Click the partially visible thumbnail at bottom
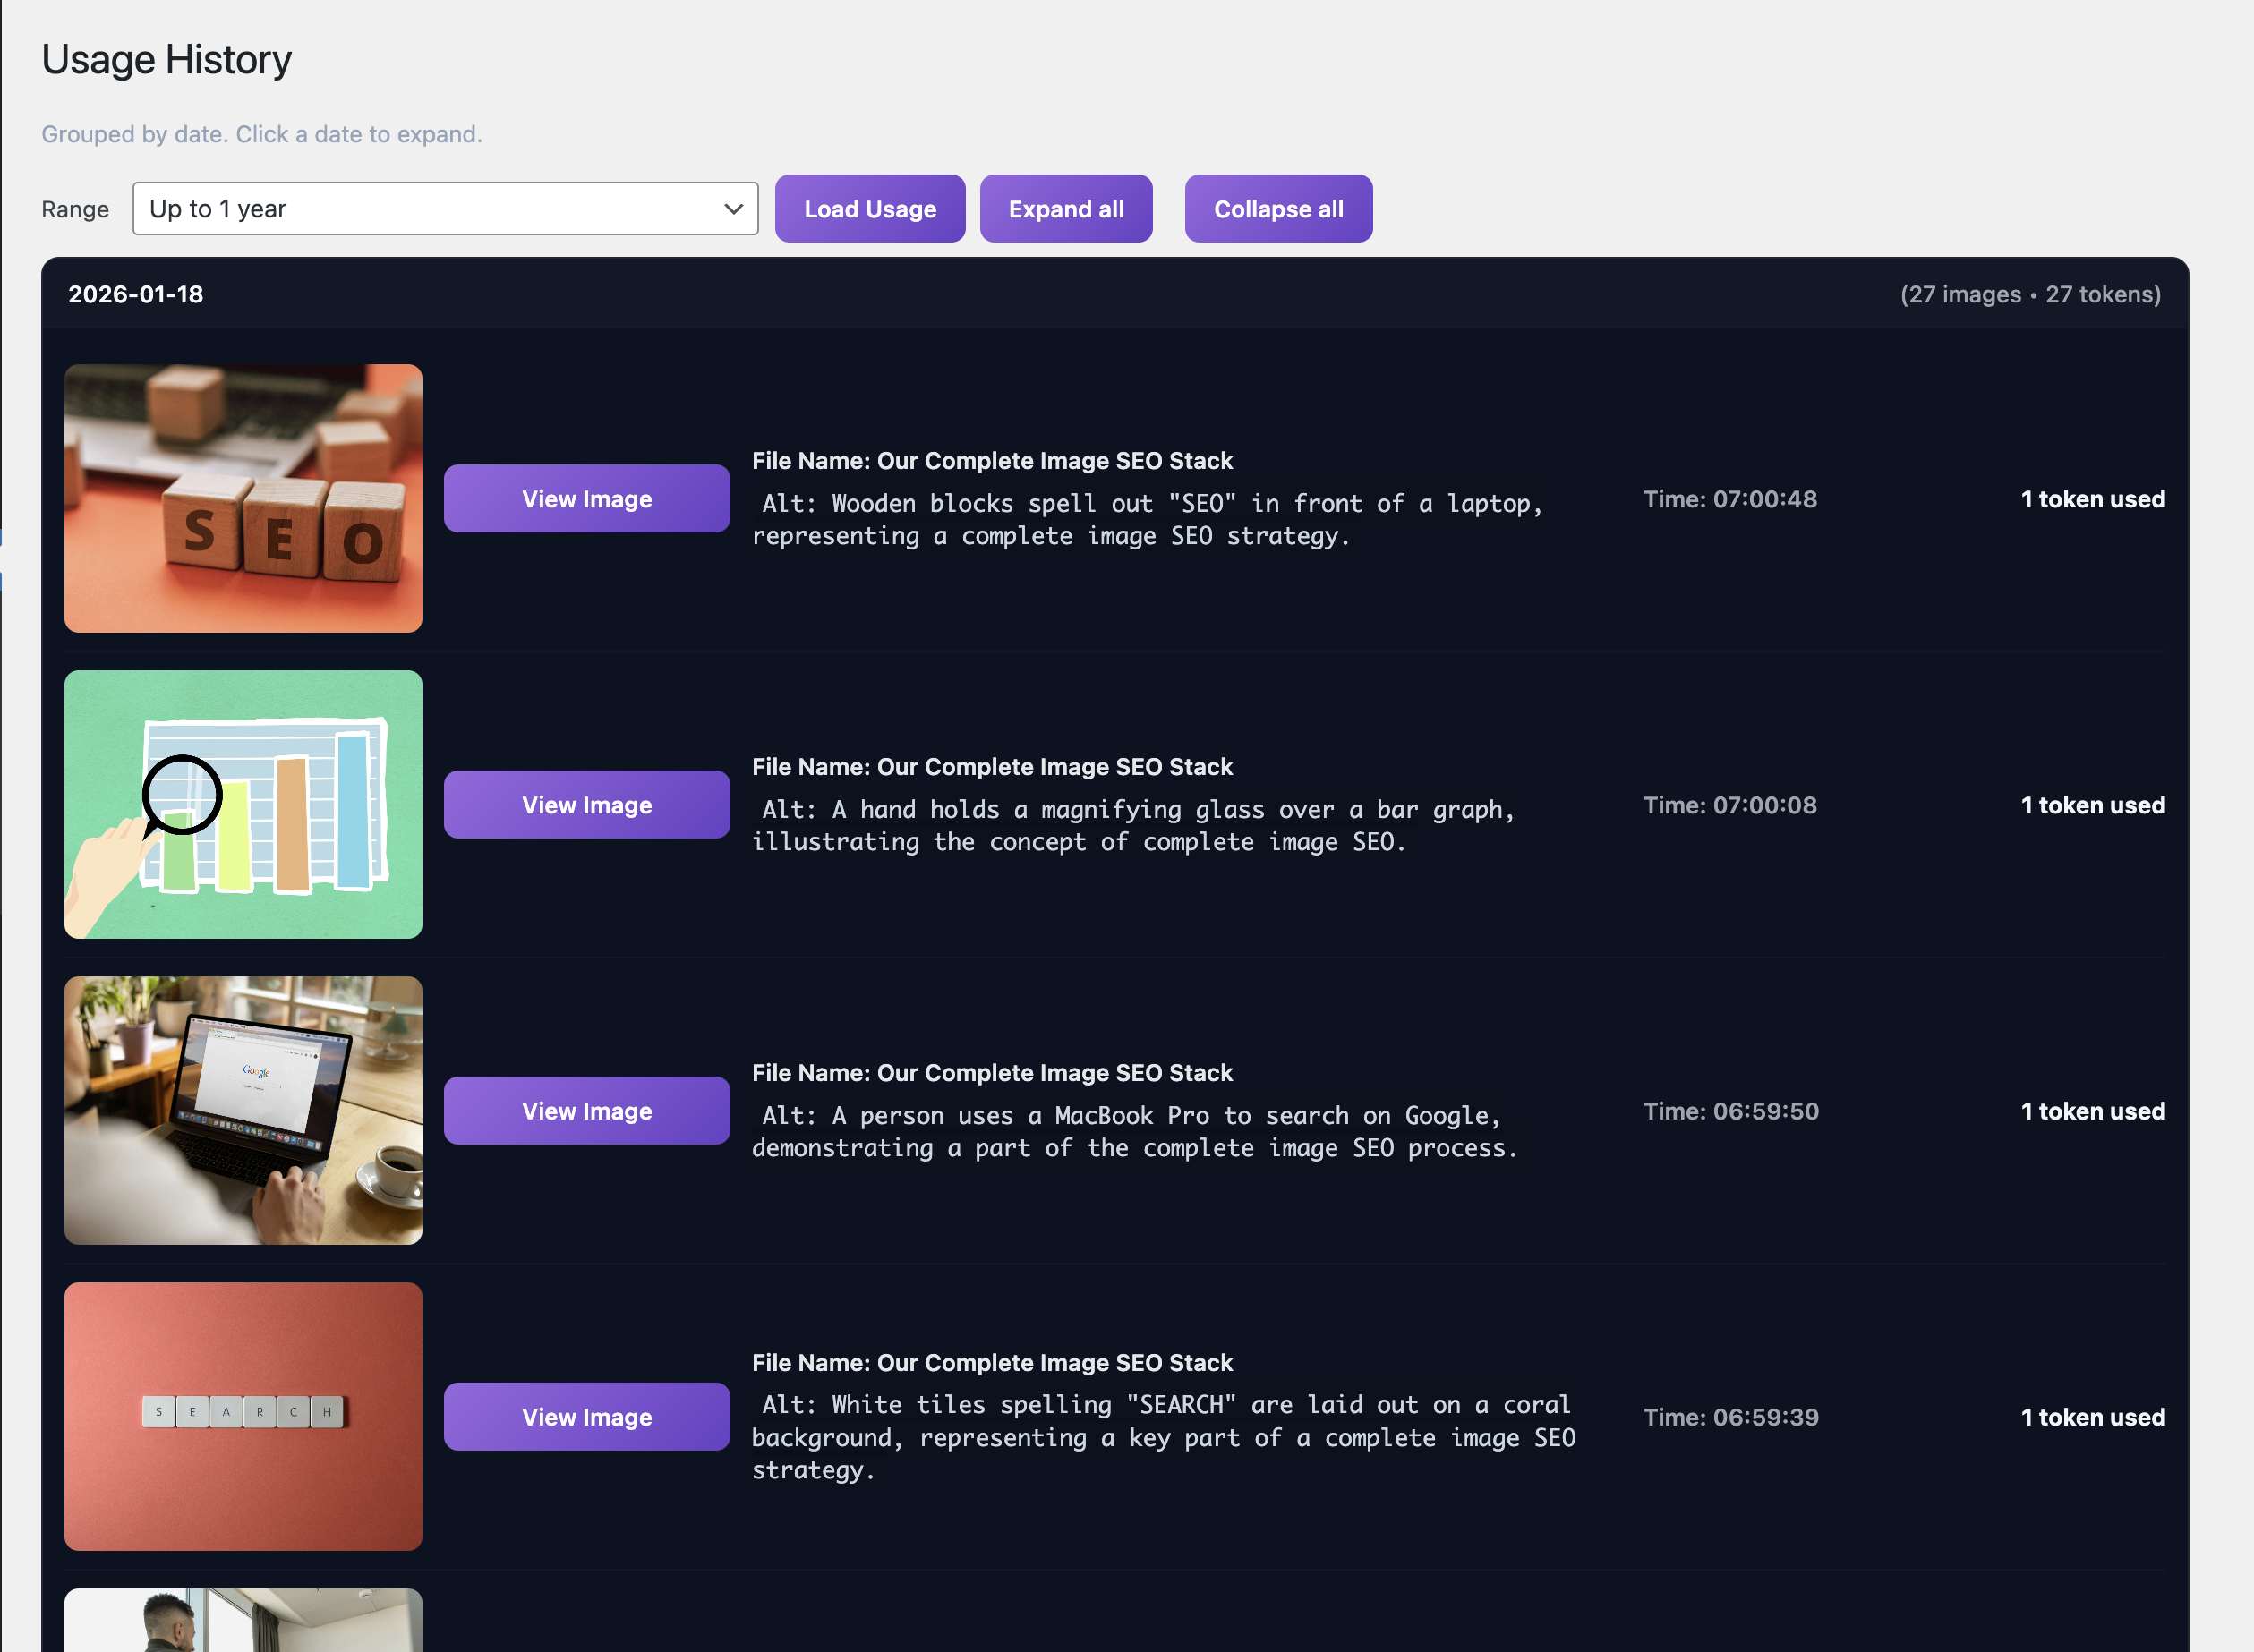The height and width of the screenshot is (1652, 2254). pos(243,1620)
